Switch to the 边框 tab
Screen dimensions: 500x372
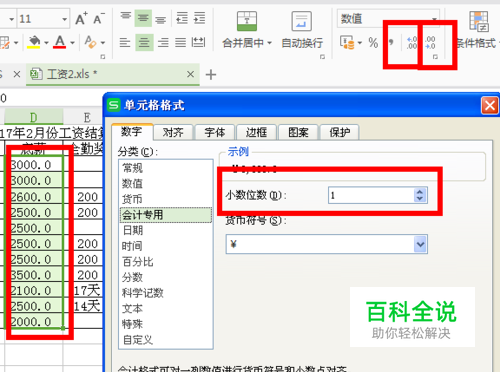[256, 133]
